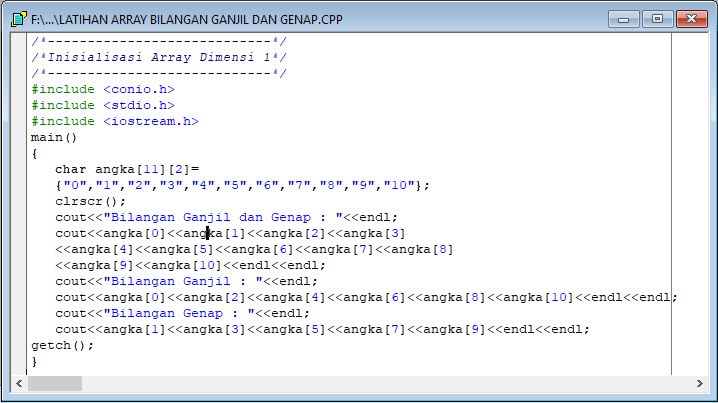Click the cout "Bilangan Ganjil : " line
Image resolution: width=718 pixels, height=403 pixels.
(x=186, y=282)
